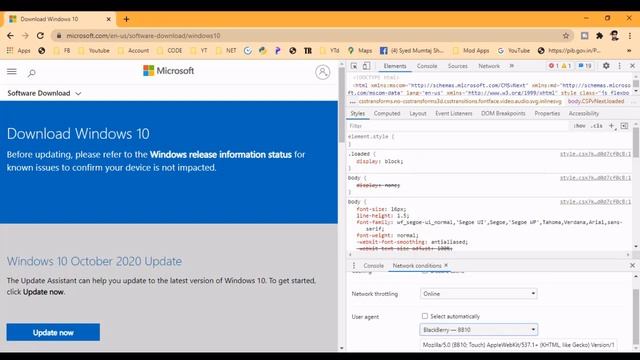The height and width of the screenshot is (360, 640).
Task: Switch to the Console tab in the top DevTools bar
Action: [427, 66]
